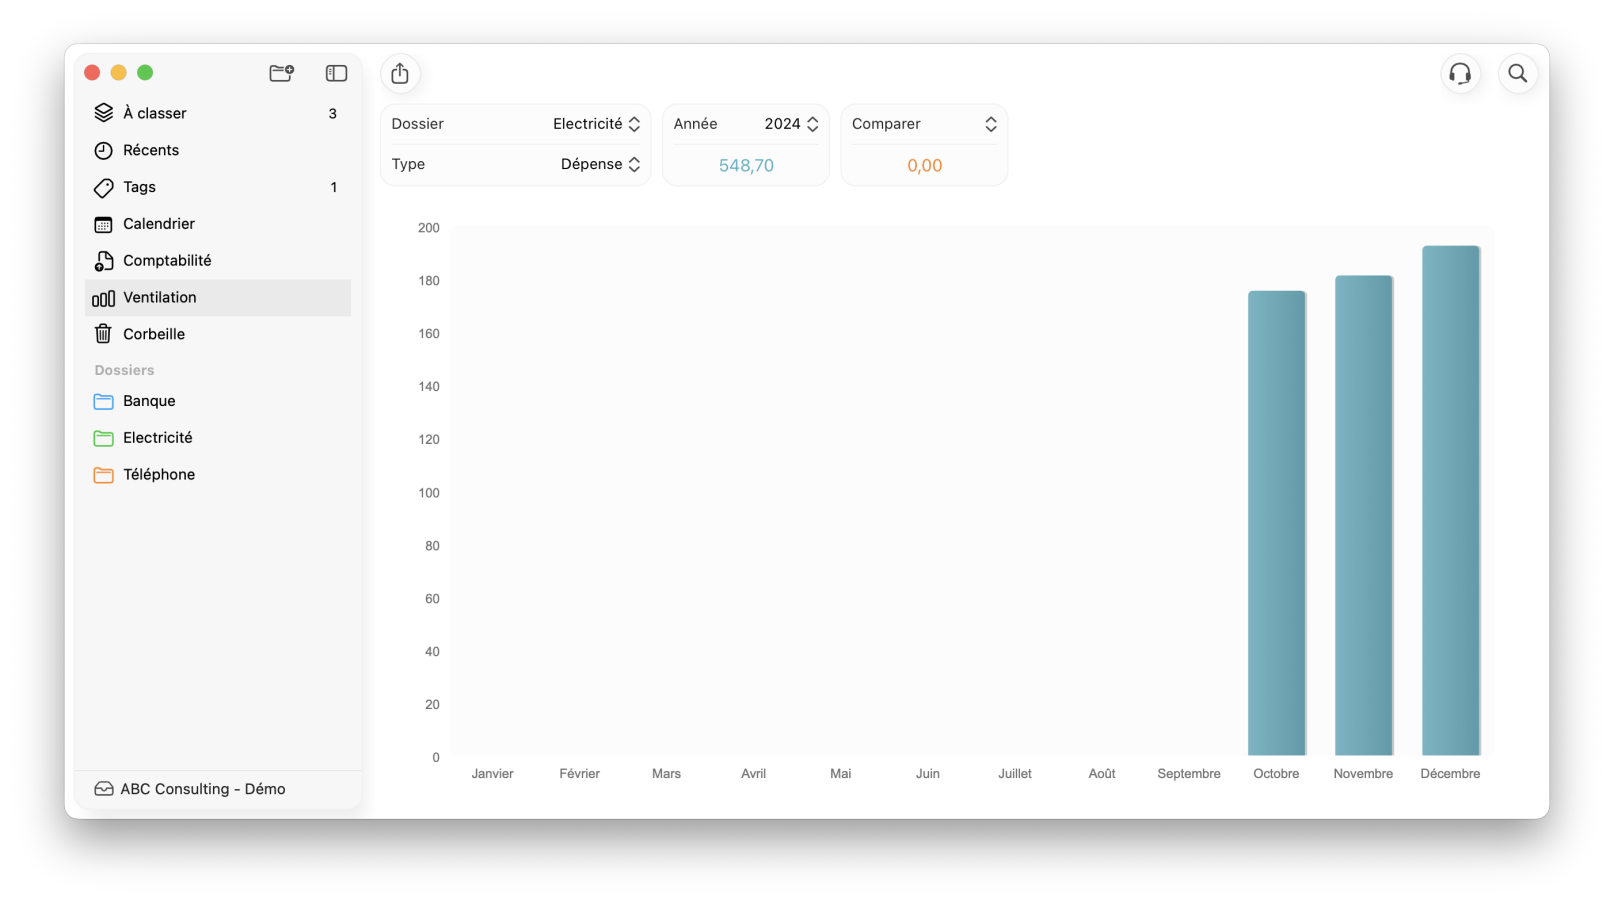Open the Banque folder

(149, 401)
